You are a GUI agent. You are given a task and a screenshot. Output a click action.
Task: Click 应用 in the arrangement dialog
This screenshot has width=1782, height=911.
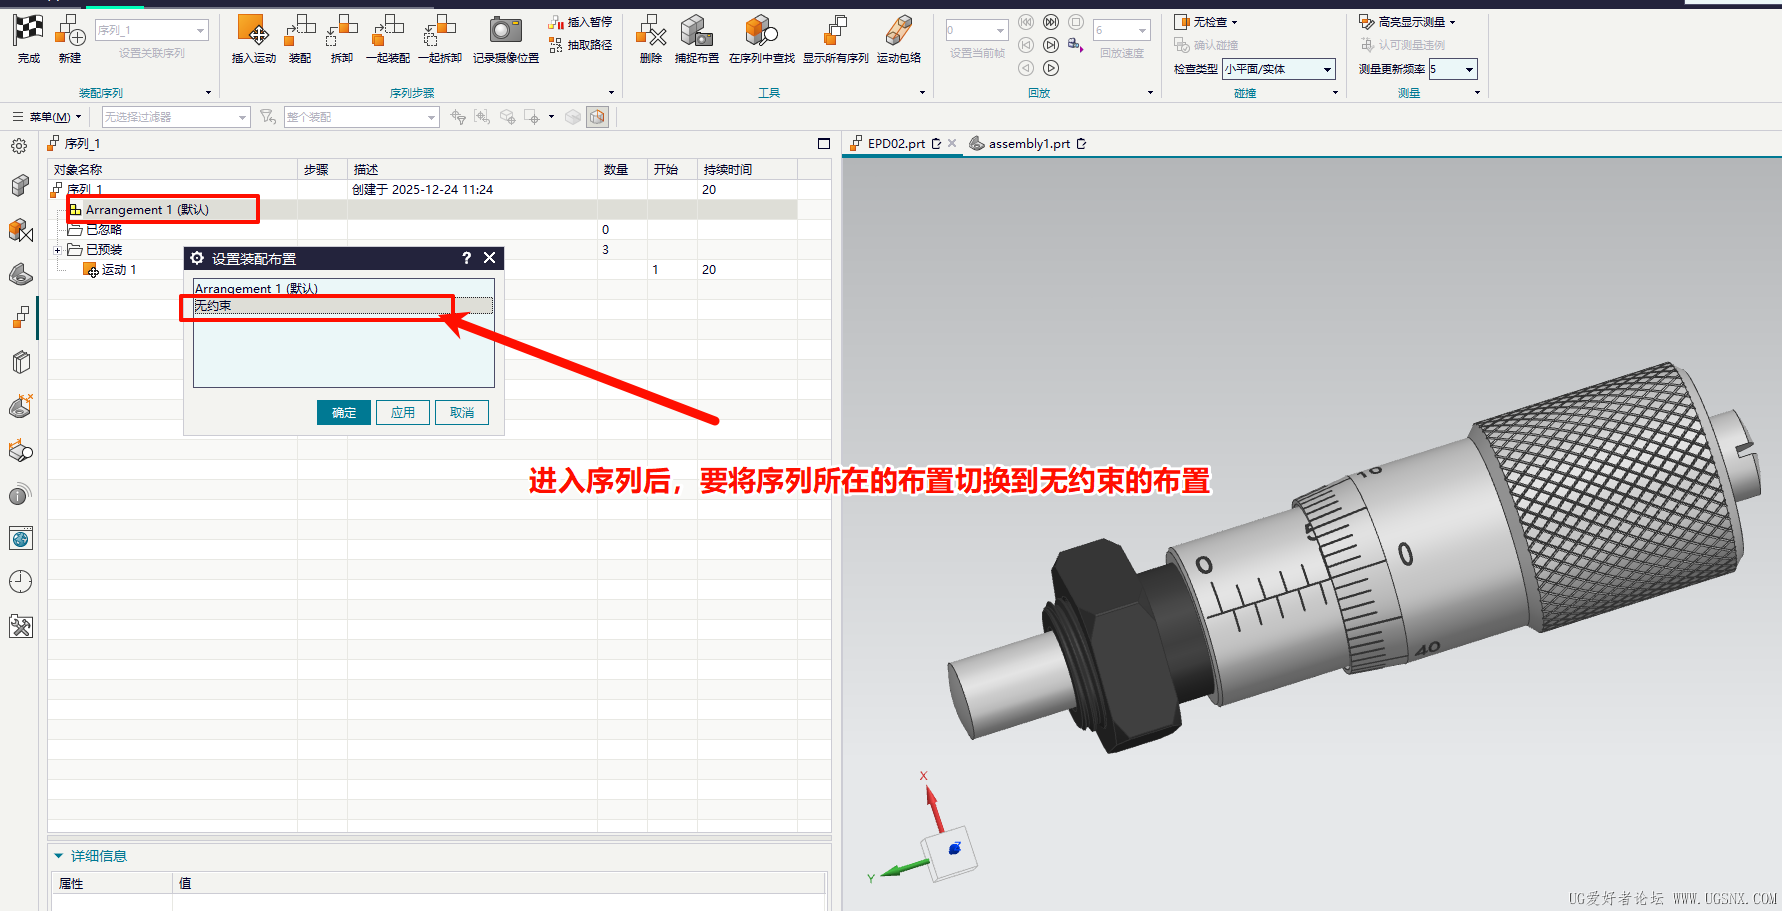tap(403, 413)
